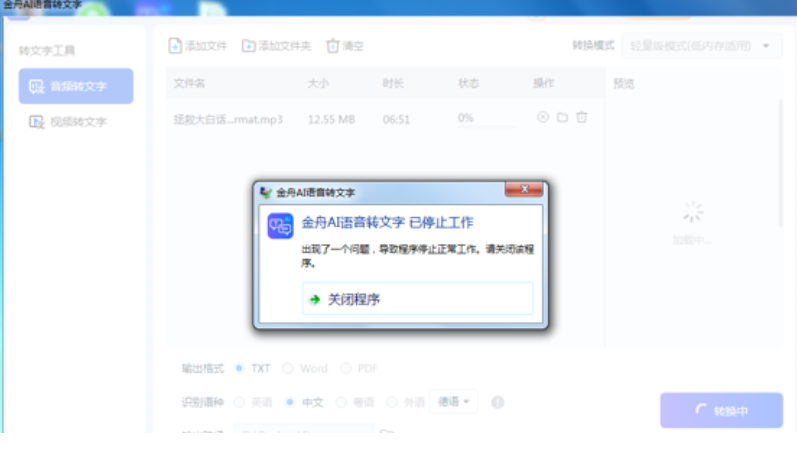Open file location via row folder icon
The width and height of the screenshot is (797, 460).
(x=562, y=117)
